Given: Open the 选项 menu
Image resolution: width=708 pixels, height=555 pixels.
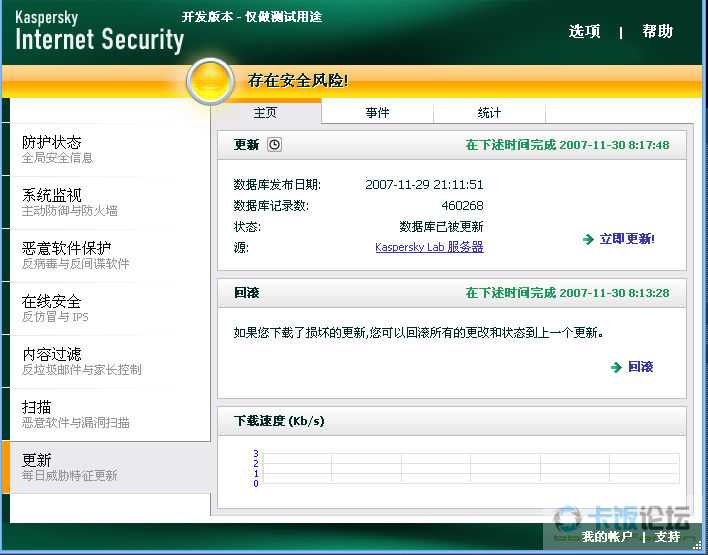Looking at the screenshot, I should 584,31.
